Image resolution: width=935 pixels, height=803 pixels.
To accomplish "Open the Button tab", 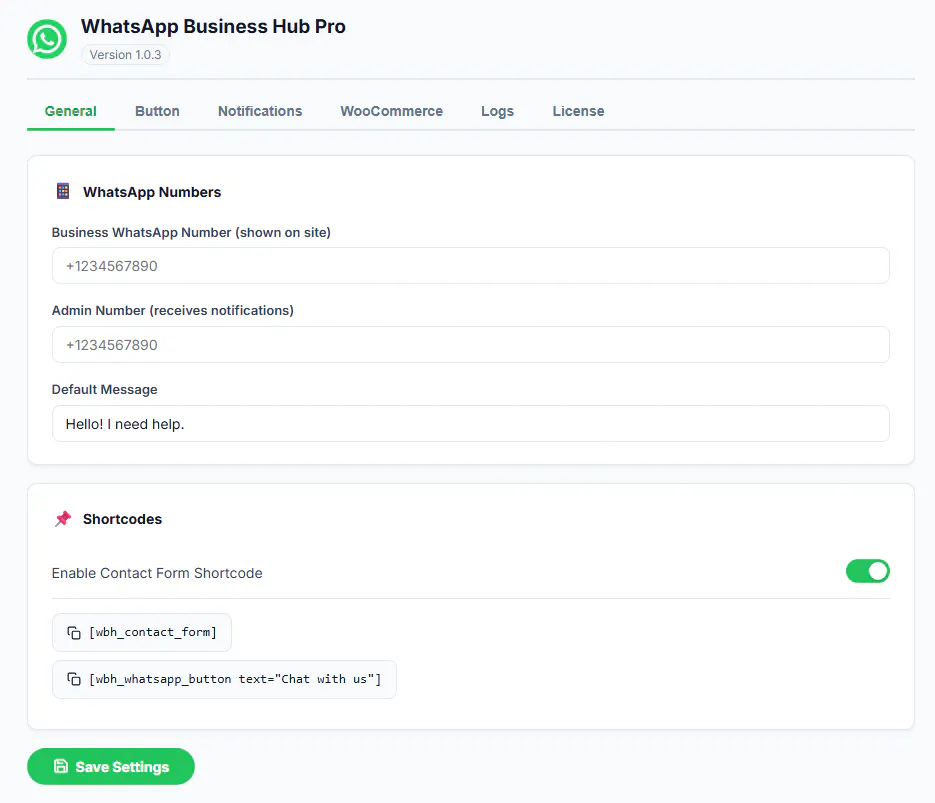I will (157, 111).
